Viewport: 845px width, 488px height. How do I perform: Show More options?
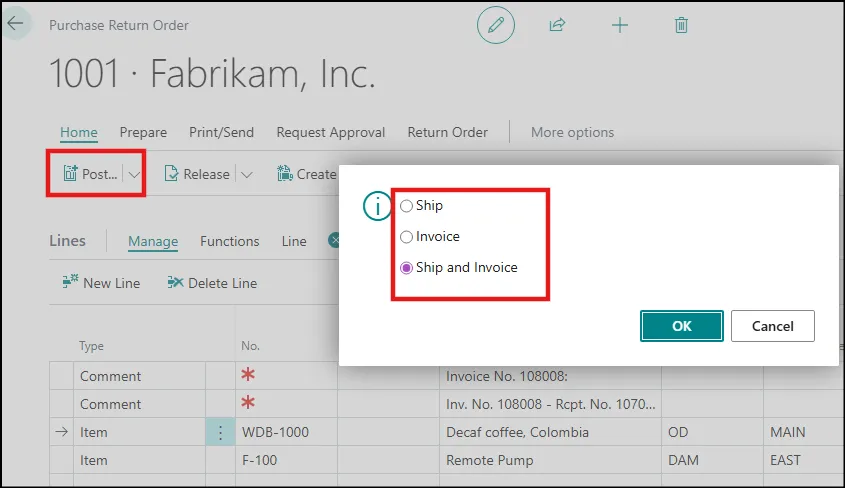[572, 133]
